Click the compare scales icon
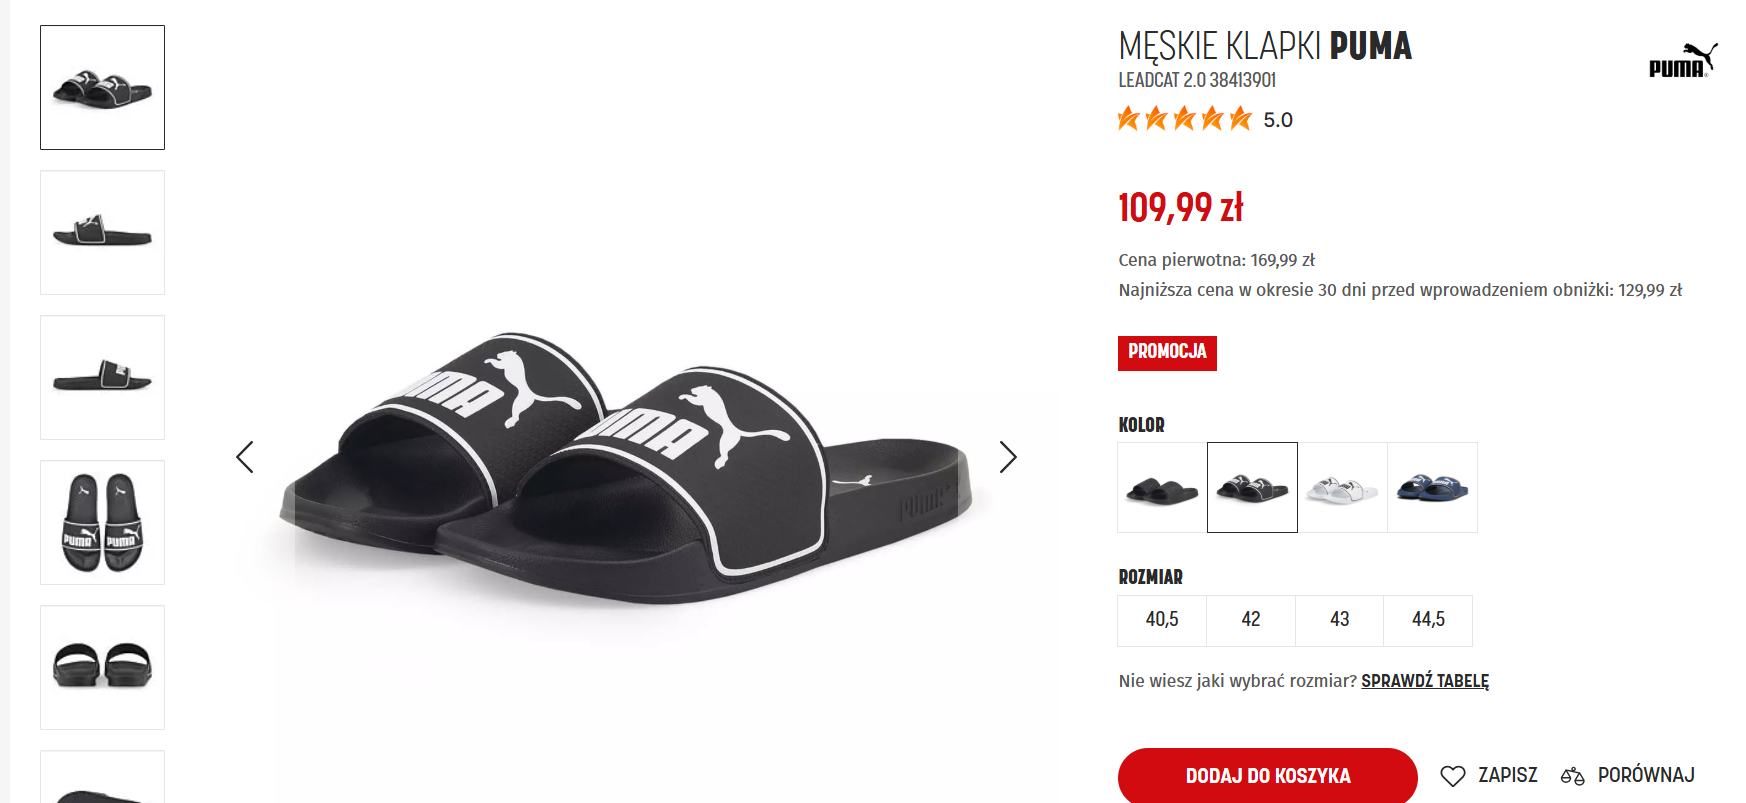This screenshot has height=803, width=1746. point(1572,775)
